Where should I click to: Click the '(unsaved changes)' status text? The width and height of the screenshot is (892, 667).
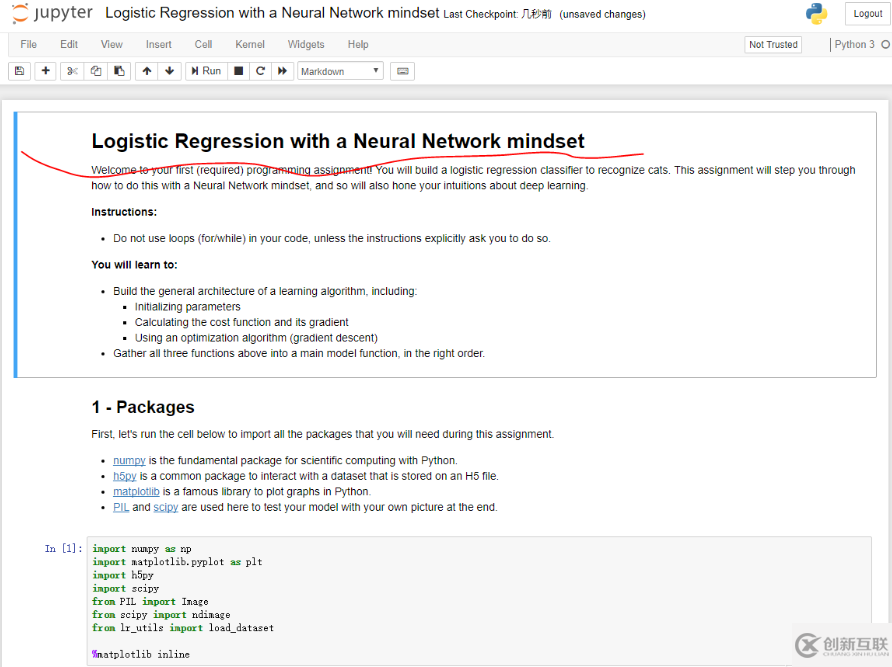[x=602, y=14]
